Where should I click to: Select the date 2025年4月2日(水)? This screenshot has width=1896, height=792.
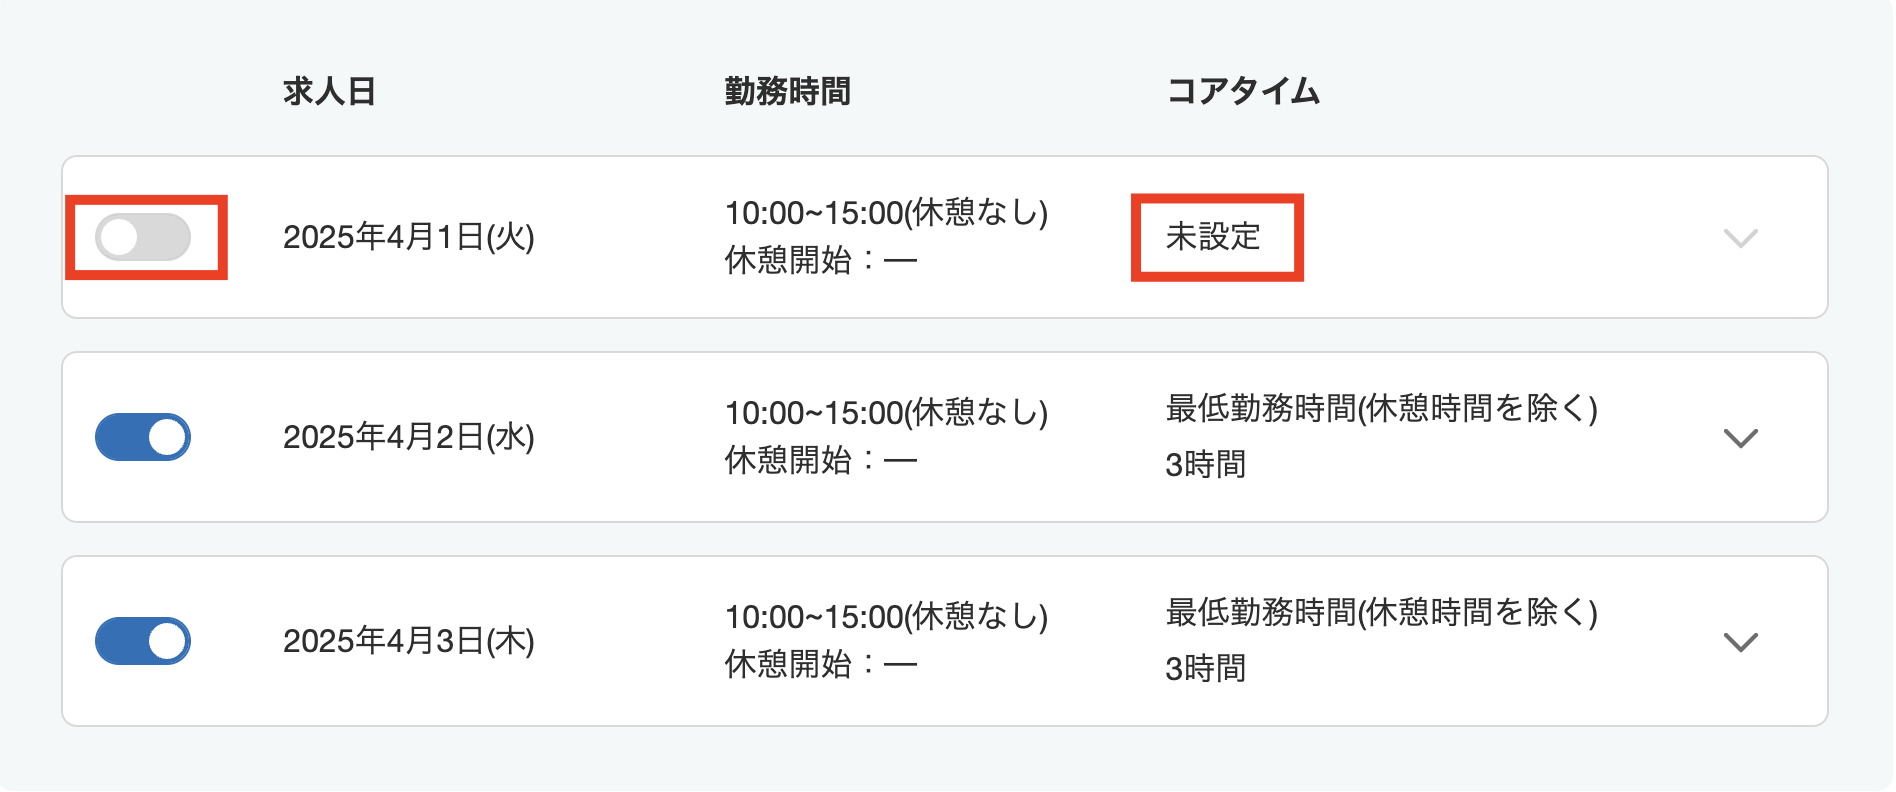click(x=410, y=437)
